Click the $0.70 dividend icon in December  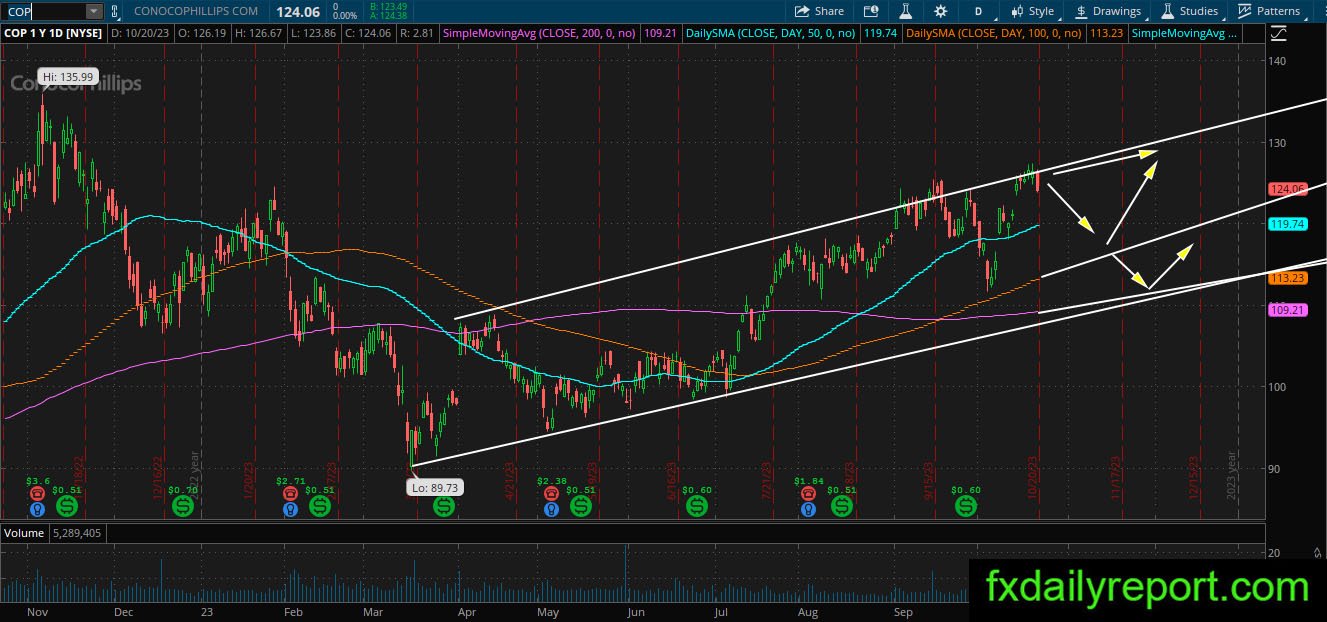[x=183, y=507]
